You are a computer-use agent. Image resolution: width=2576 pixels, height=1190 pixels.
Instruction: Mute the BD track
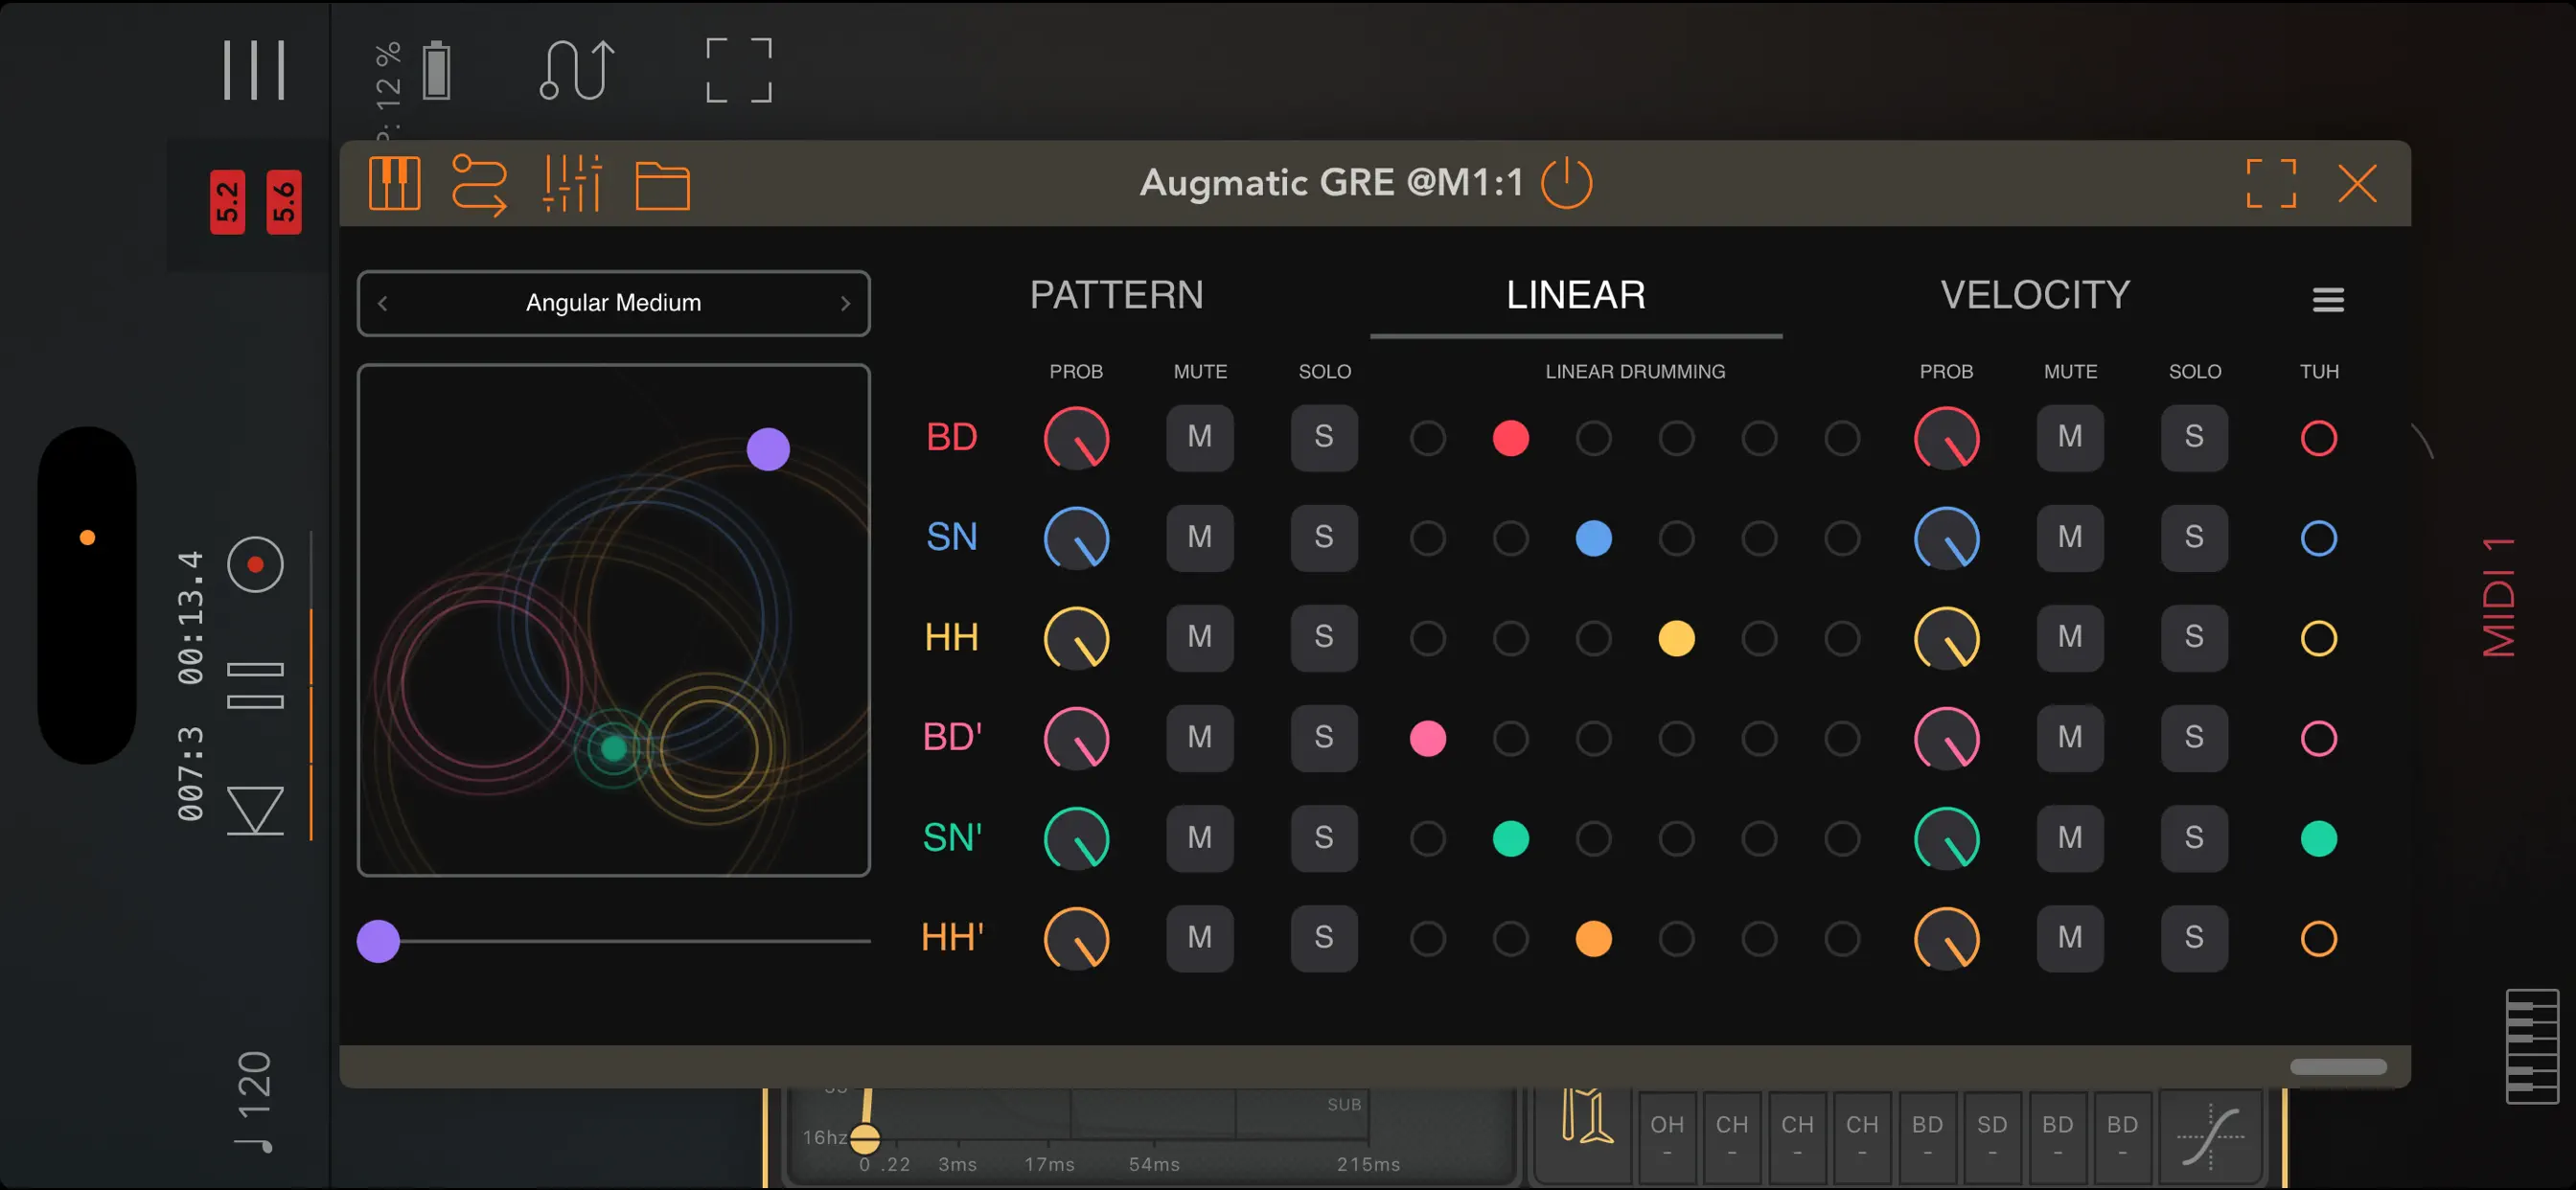1199,438
